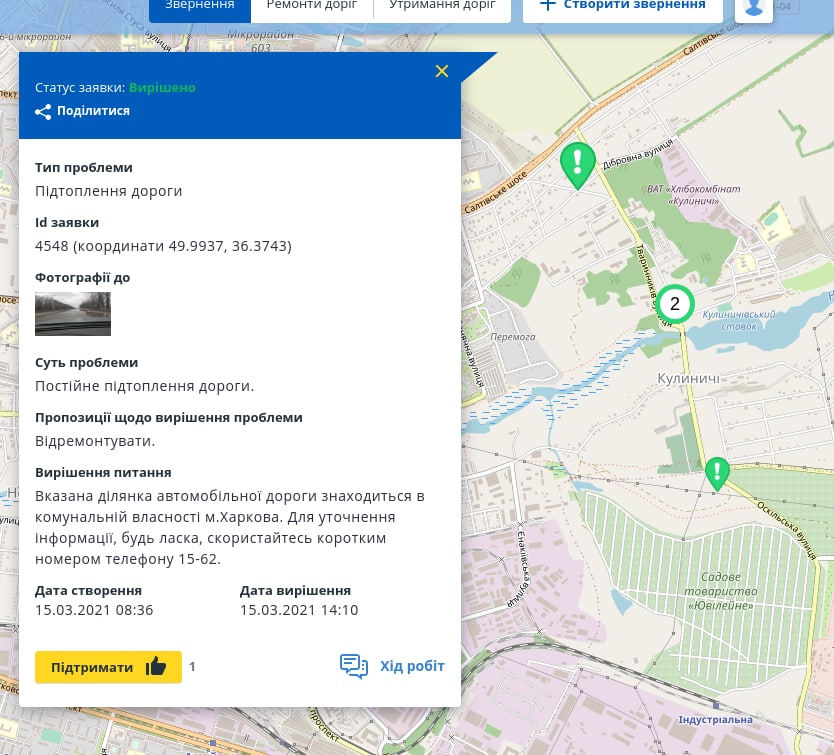The height and width of the screenshot is (755, 834).
Task: Click the plus icon in Створити звернення
Action: [547, 5]
